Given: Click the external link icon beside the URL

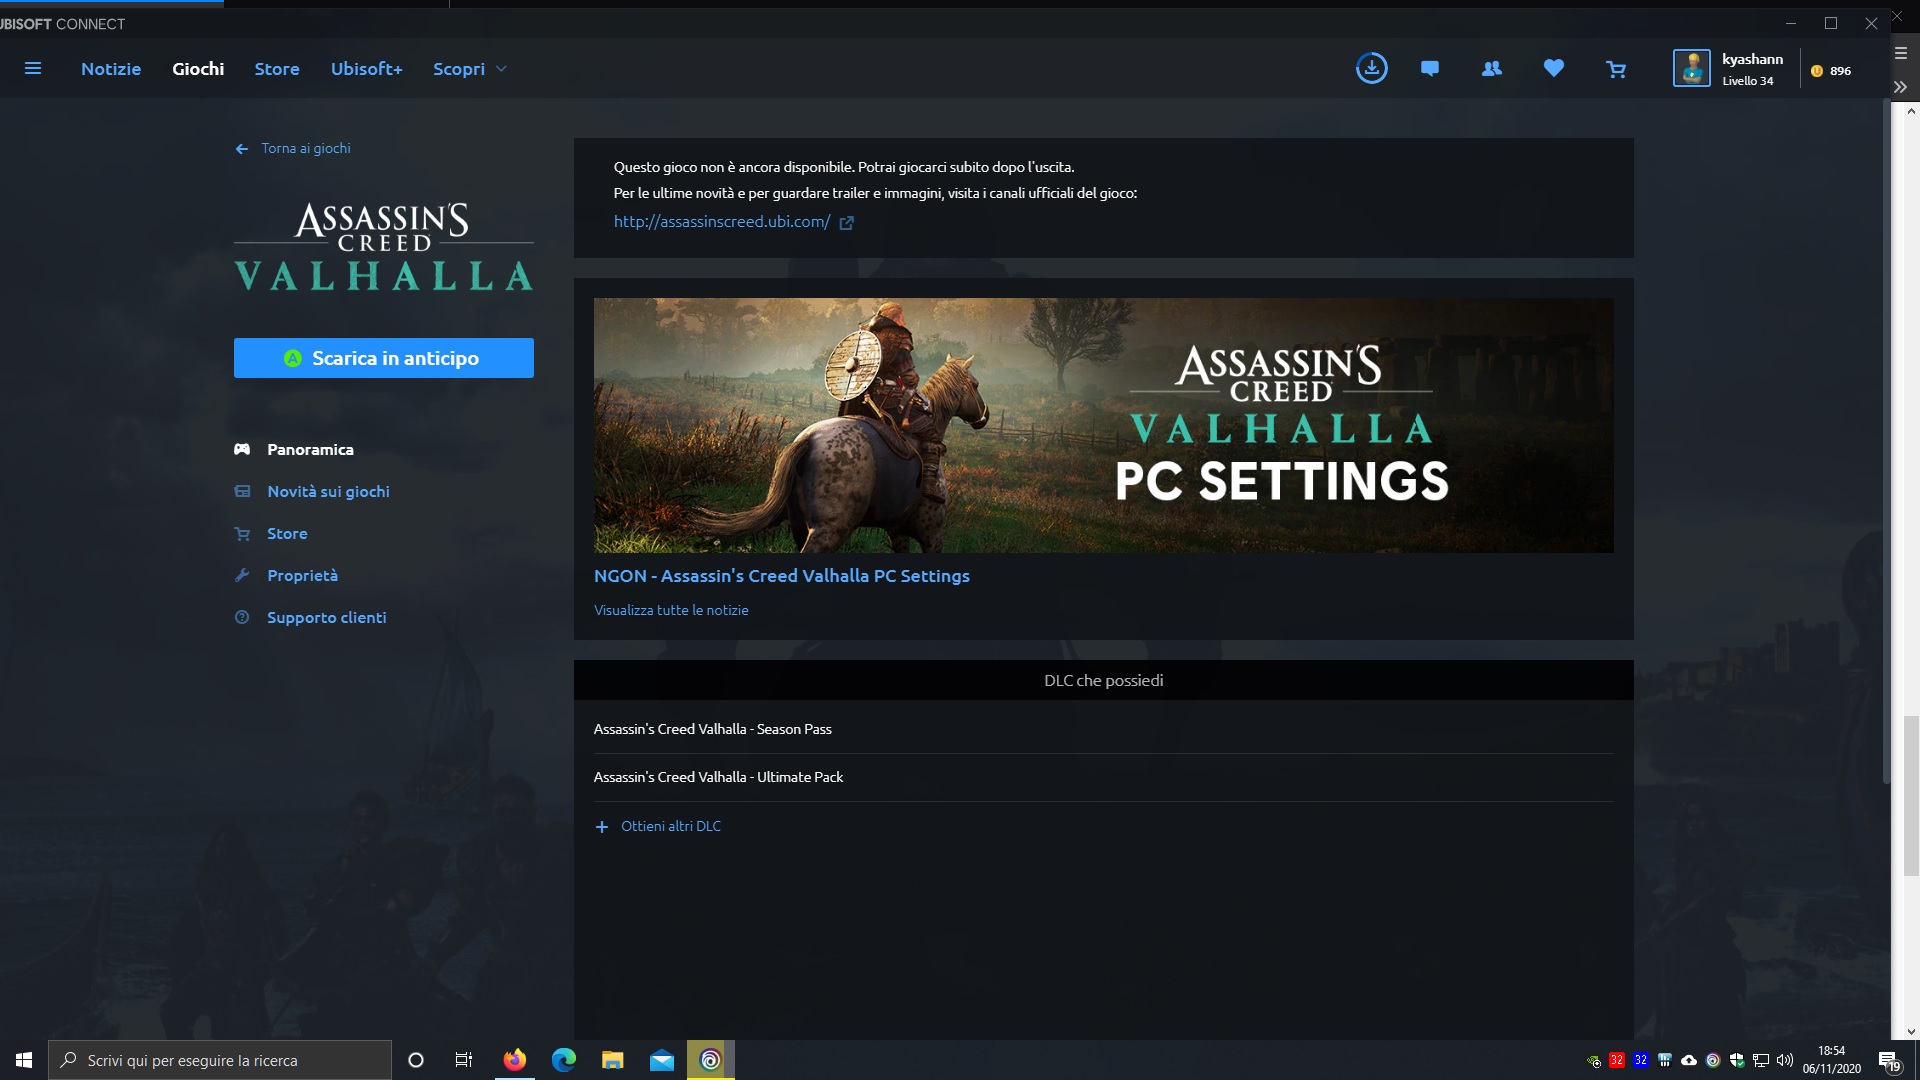Looking at the screenshot, I should coord(846,222).
